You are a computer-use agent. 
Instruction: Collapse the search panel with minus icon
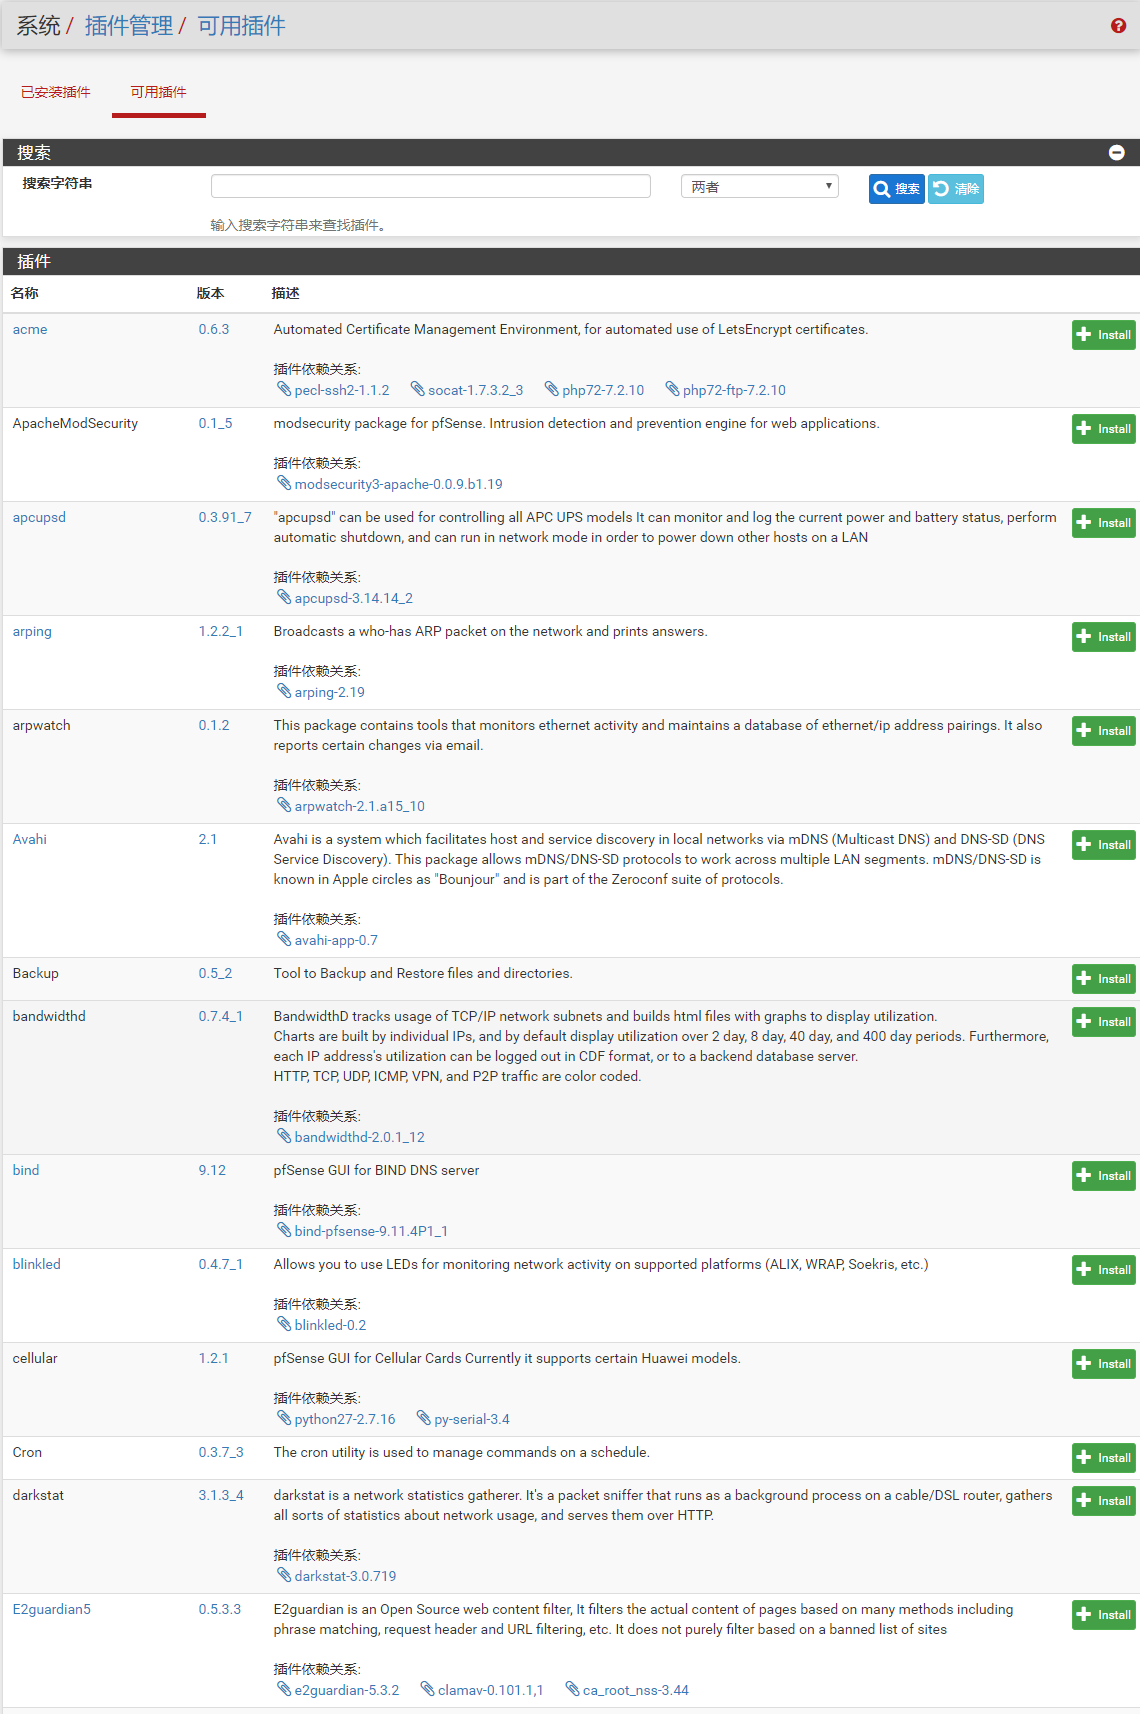coord(1116,153)
